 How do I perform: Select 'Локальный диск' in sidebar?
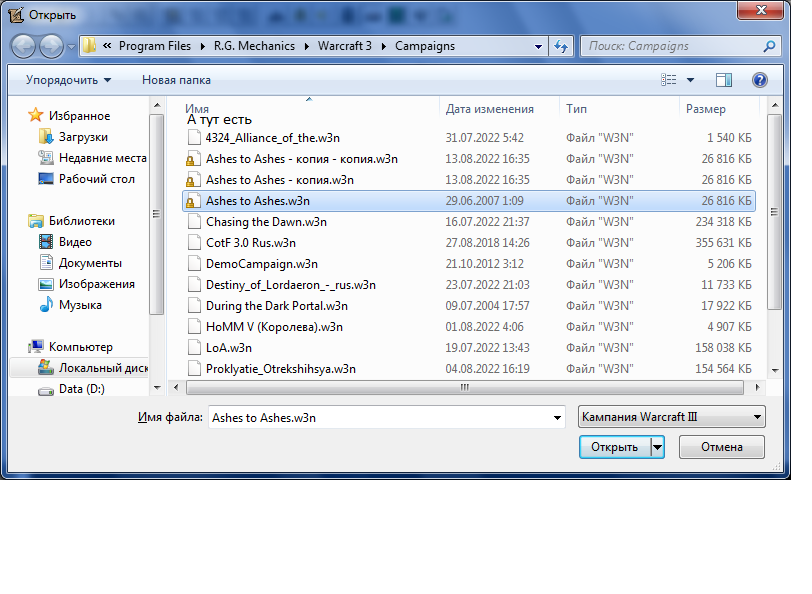103,368
